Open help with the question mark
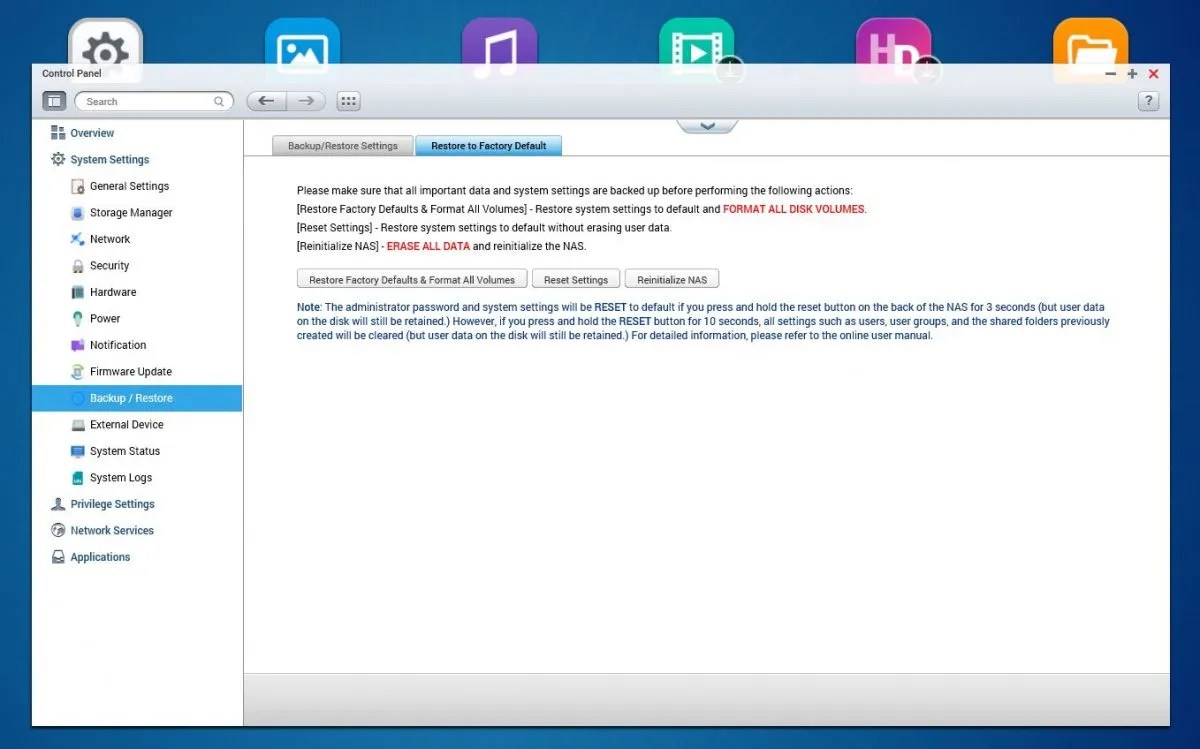The width and height of the screenshot is (1200, 749). [1149, 101]
